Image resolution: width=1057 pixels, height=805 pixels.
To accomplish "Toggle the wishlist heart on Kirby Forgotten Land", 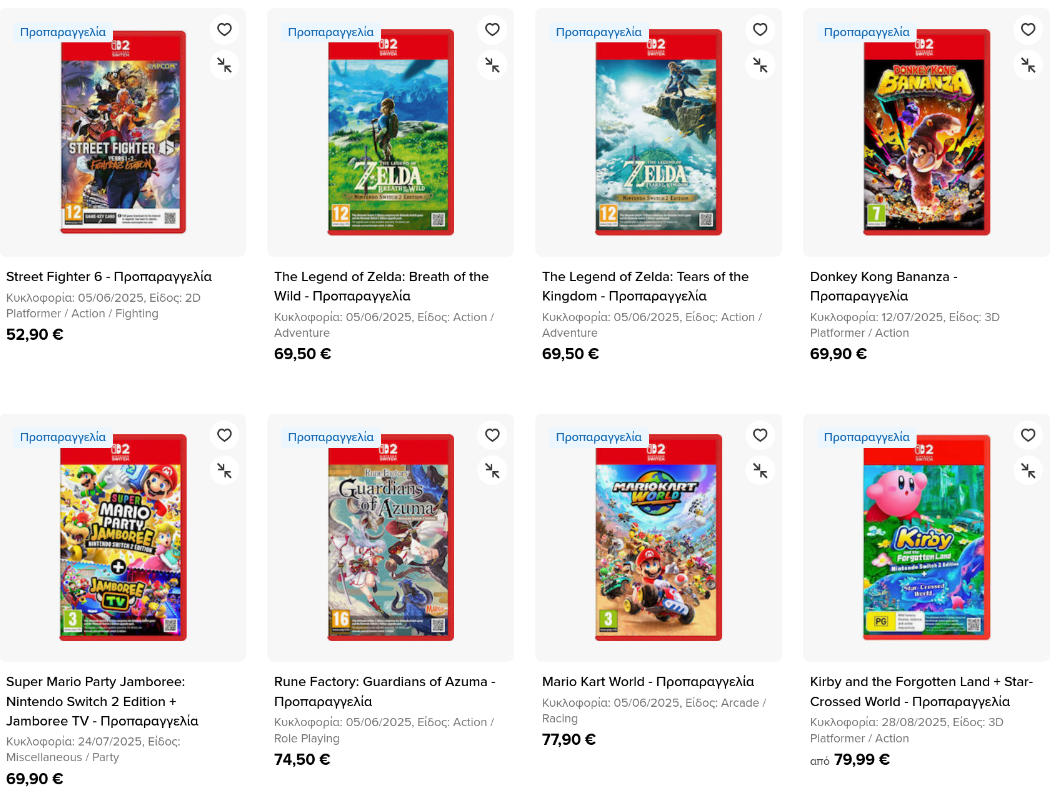I will (1028, 435).
